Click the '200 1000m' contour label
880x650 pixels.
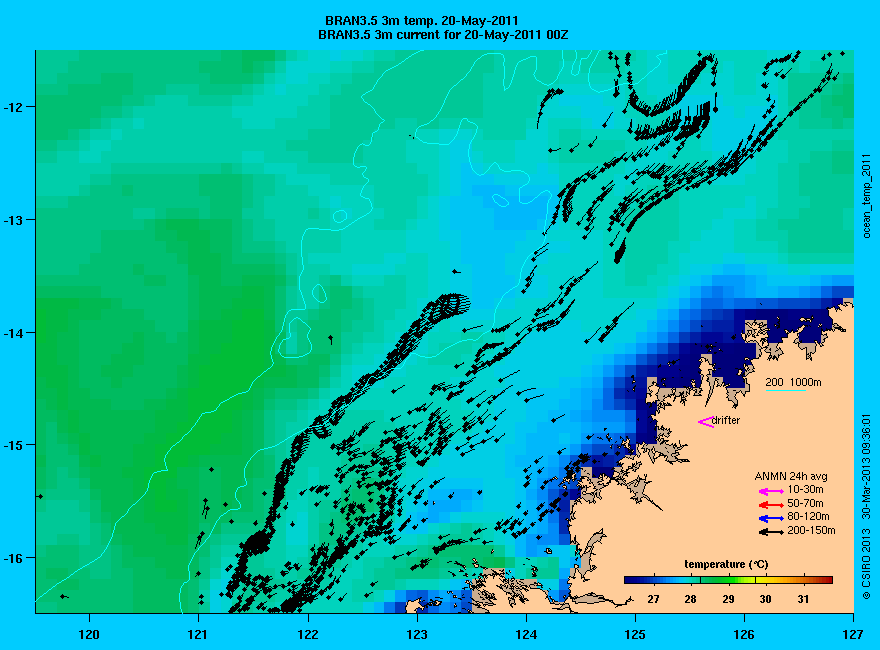tap(793, 382)
